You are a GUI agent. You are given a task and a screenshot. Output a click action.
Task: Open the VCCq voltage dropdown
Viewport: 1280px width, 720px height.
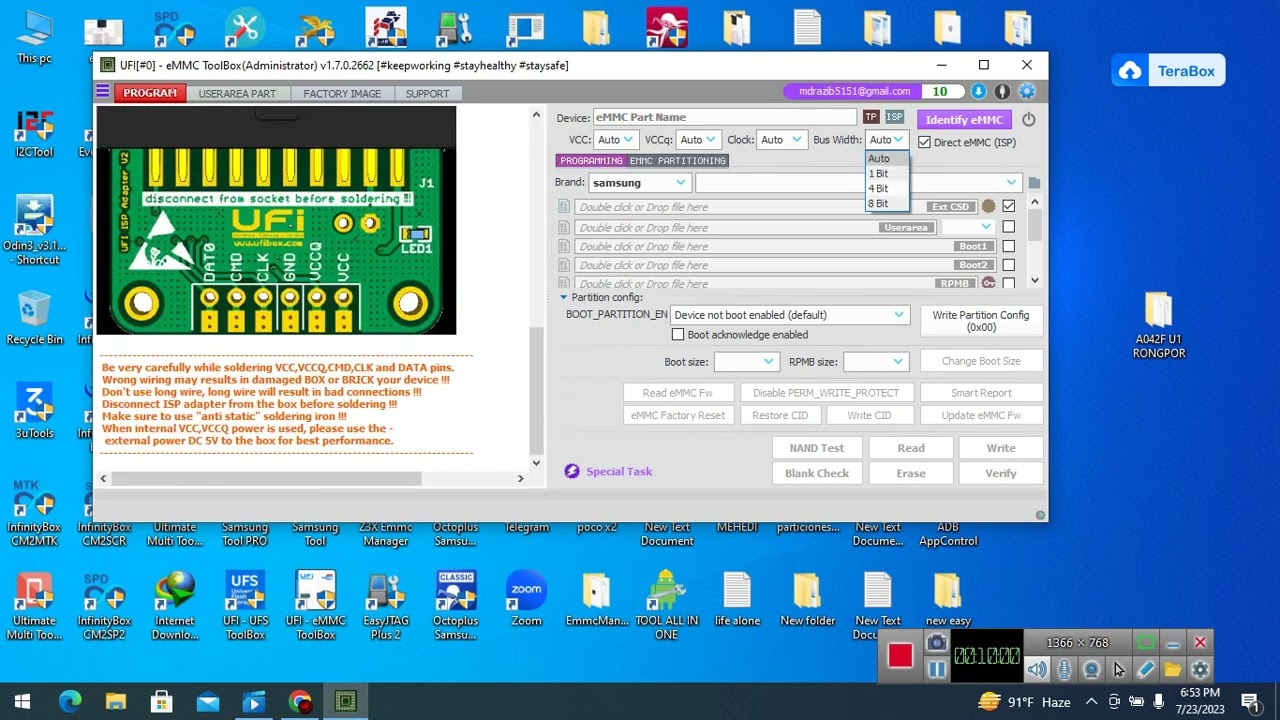pyautogui.click(x=697, y=140)
